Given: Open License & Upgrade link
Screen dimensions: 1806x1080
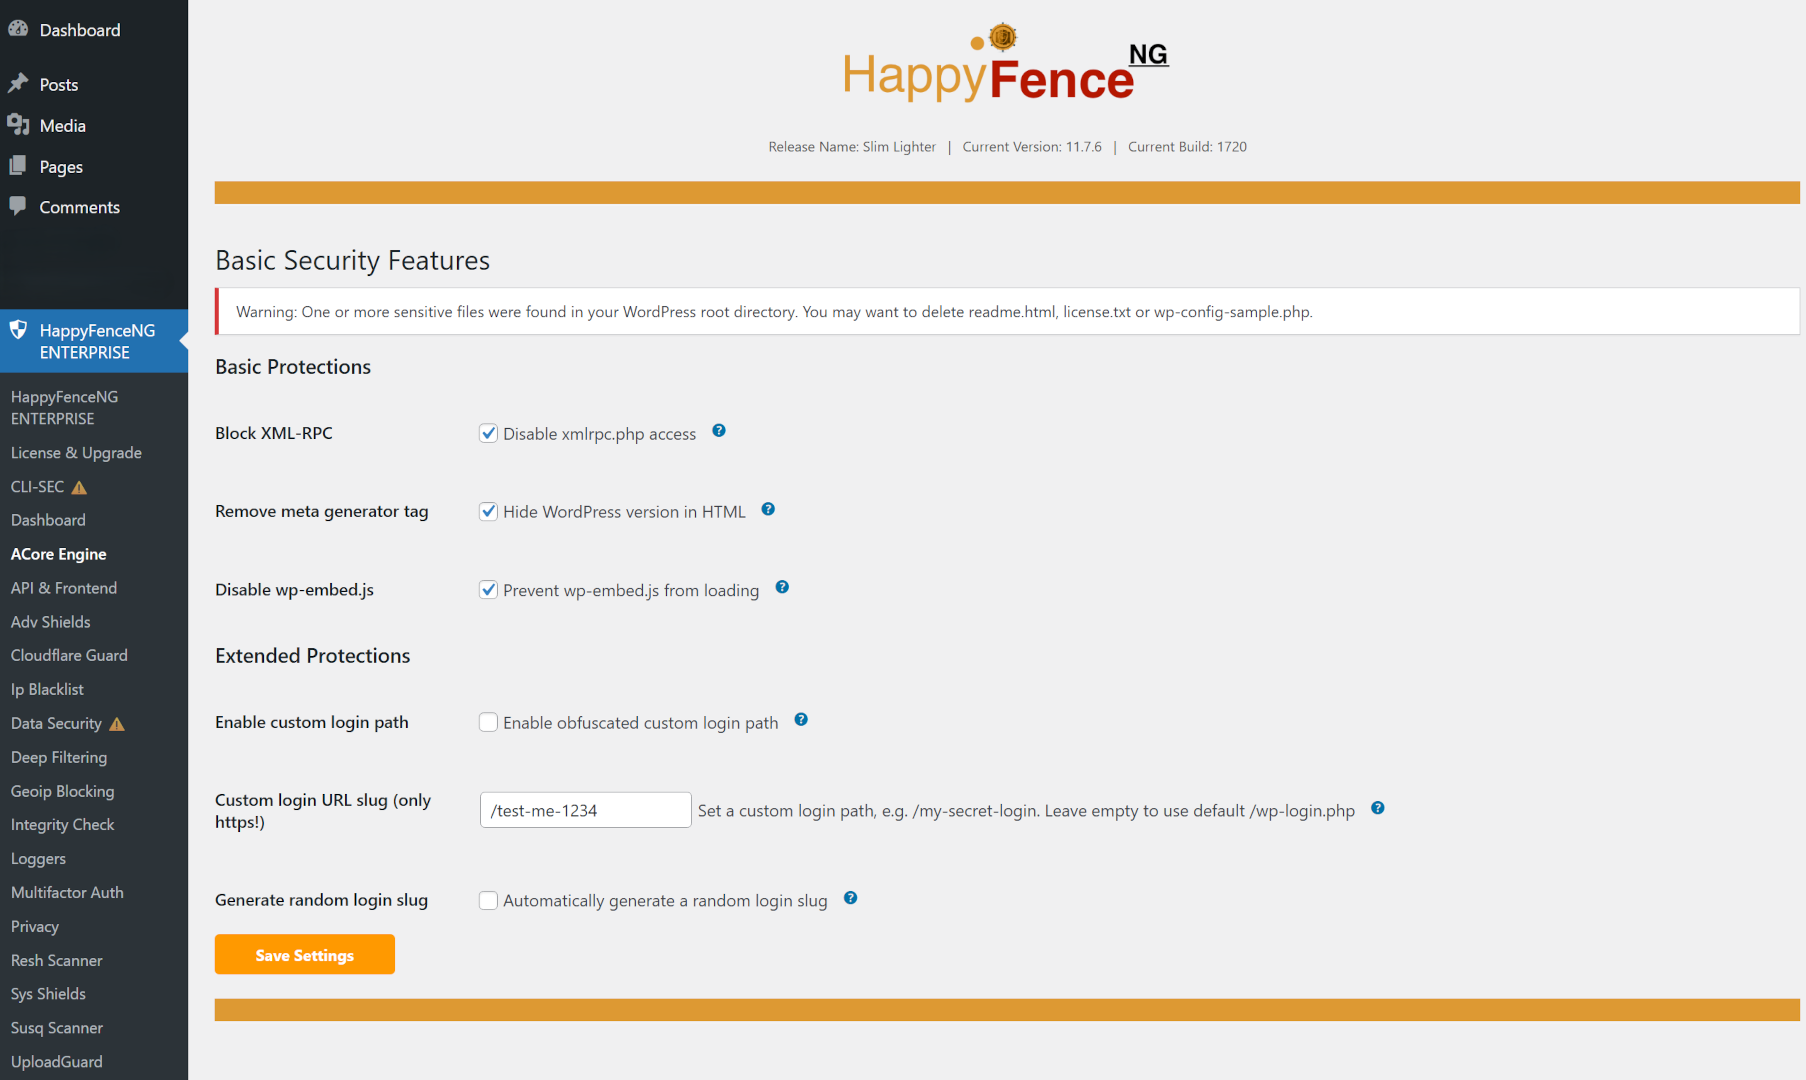Looking at the screenshot, I should [76, 453].
